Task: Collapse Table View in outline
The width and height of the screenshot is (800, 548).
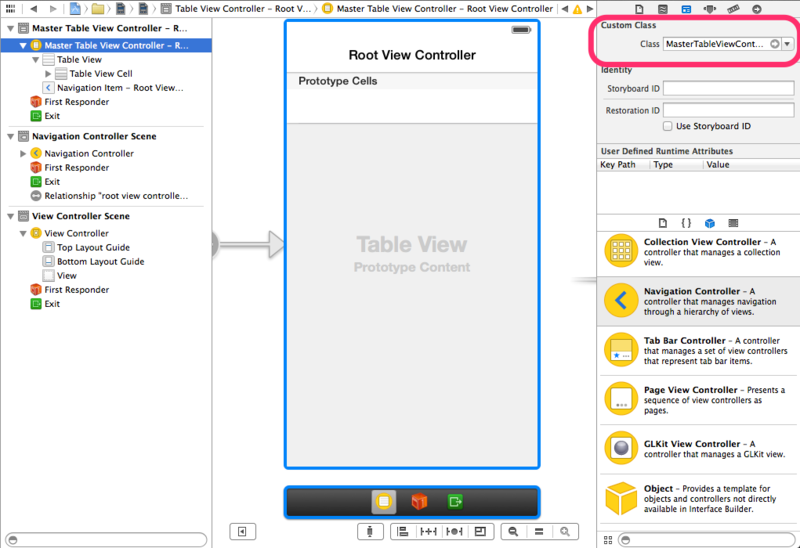Action: point(36,60)
